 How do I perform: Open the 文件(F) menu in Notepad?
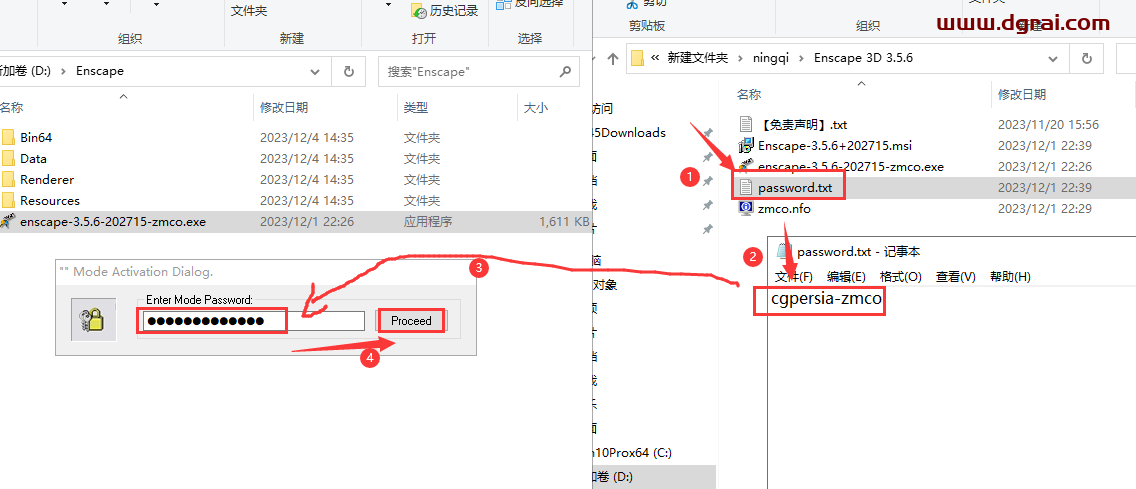tap(794, 277)
